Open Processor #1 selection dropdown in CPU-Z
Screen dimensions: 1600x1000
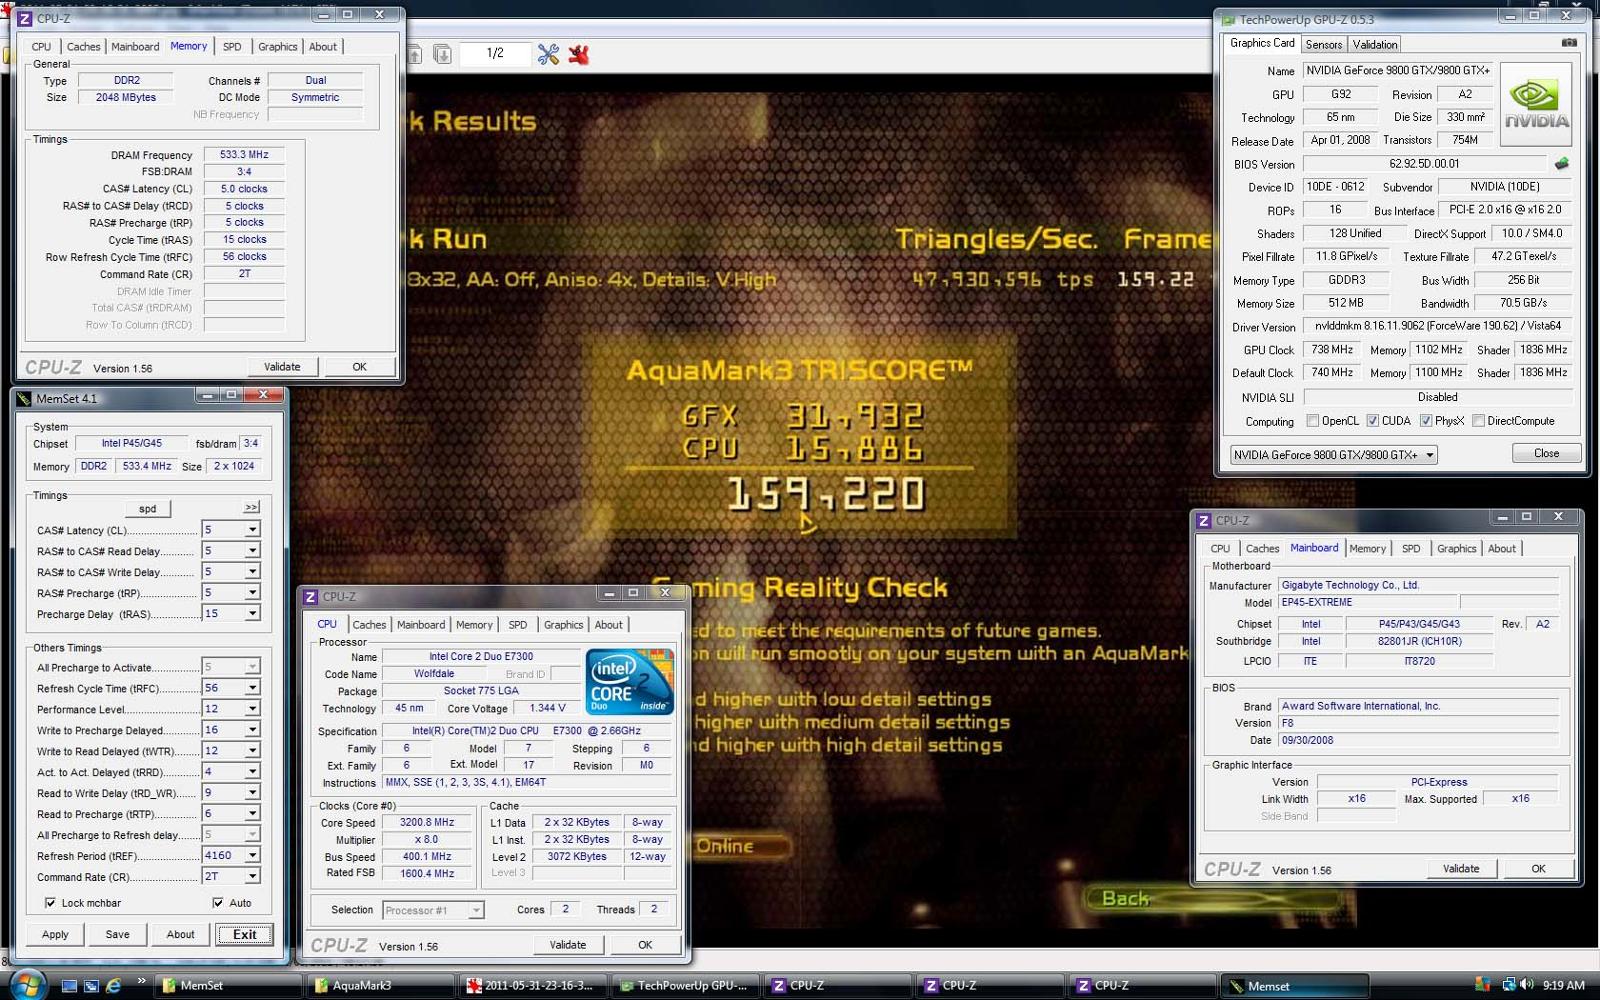pos(476,910)
